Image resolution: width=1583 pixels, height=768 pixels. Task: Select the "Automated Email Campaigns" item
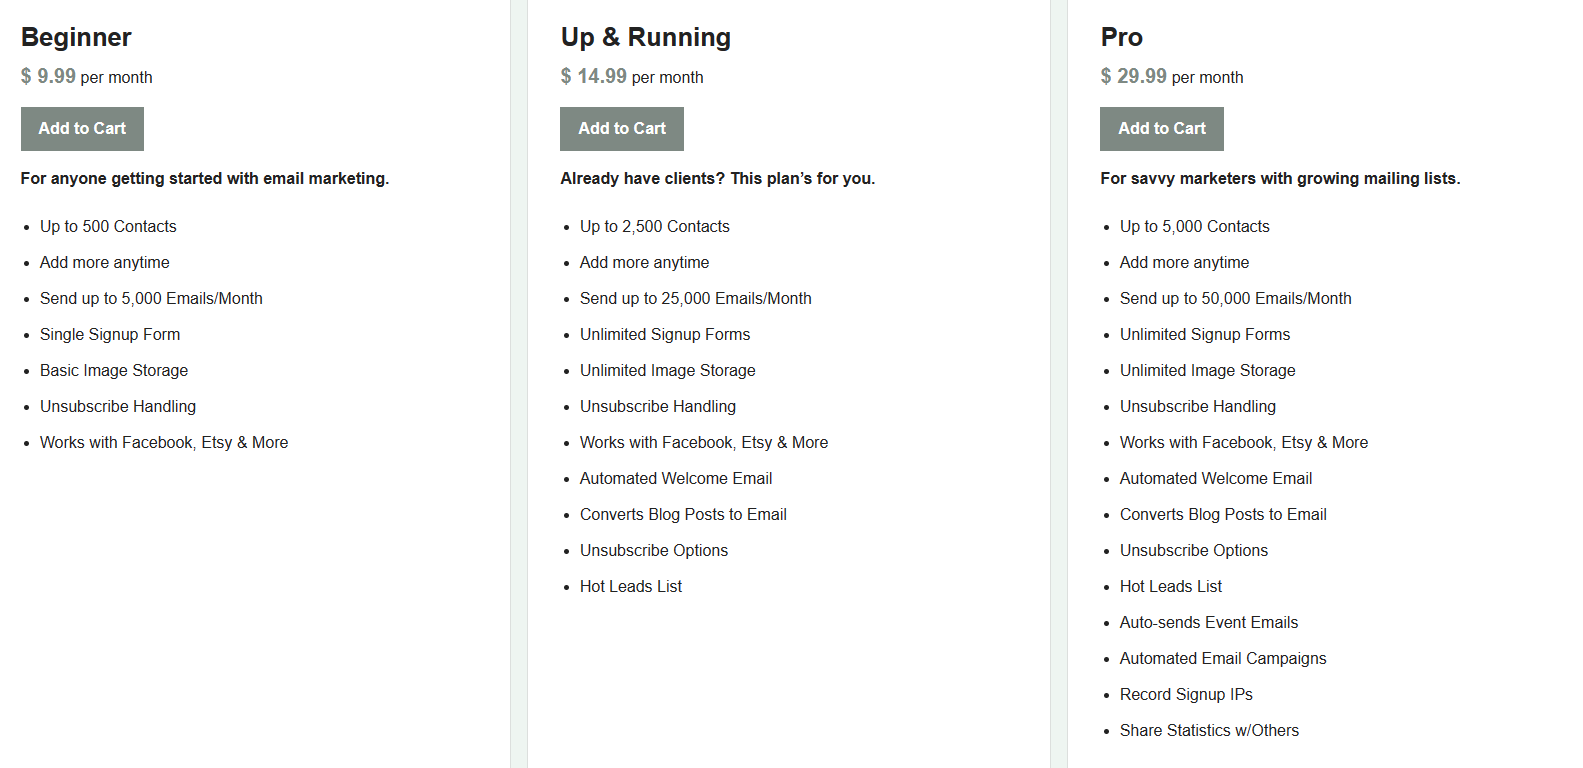[1222, 659]
